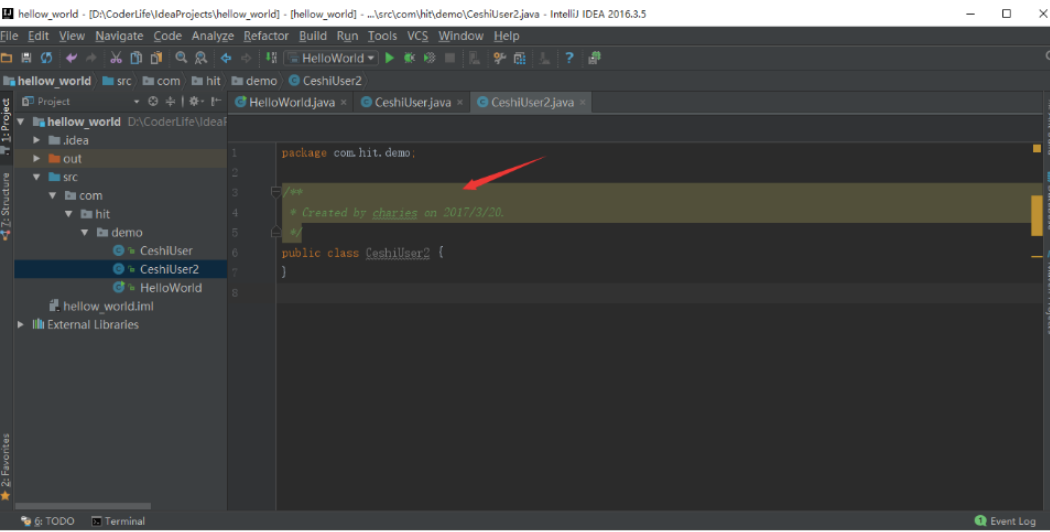Open the HelloWorld run configuration dropdown
This screenshot has width=1050, height=532.
[x=331, y=58]
